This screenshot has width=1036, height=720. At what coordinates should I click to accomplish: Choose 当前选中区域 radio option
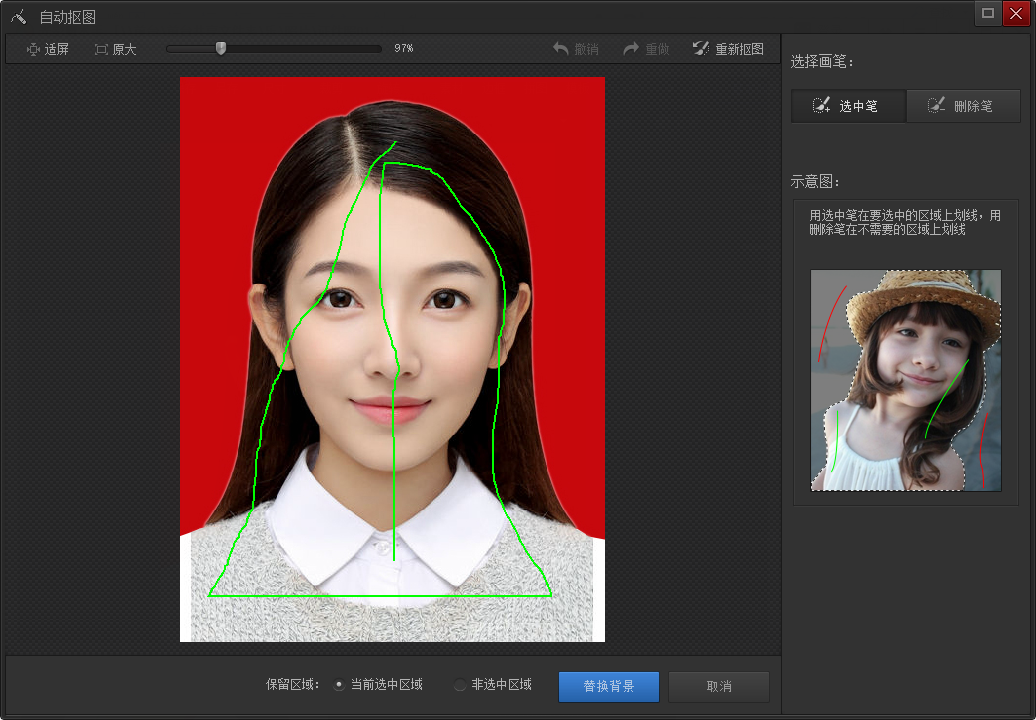coord(379,685)
